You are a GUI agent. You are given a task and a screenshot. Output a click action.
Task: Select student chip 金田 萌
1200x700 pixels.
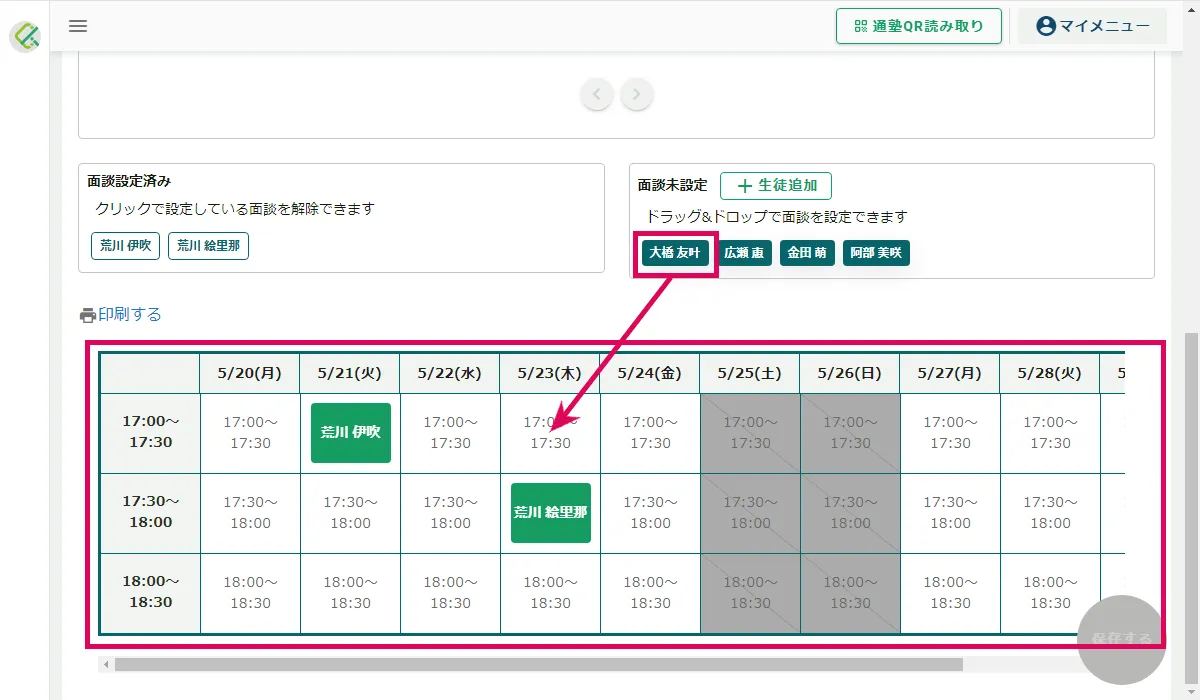[807, 253]
